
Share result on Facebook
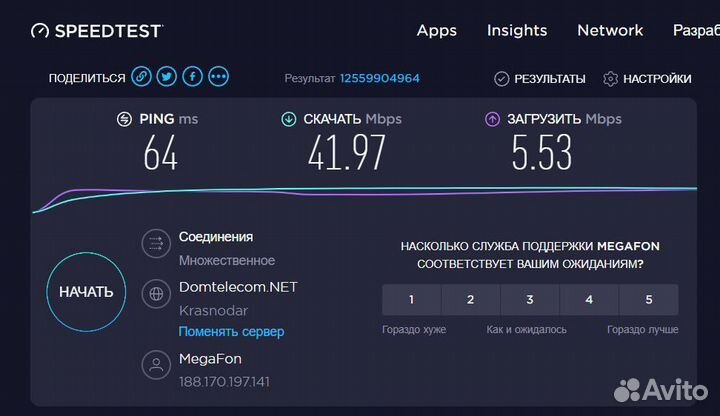(192, 77)
